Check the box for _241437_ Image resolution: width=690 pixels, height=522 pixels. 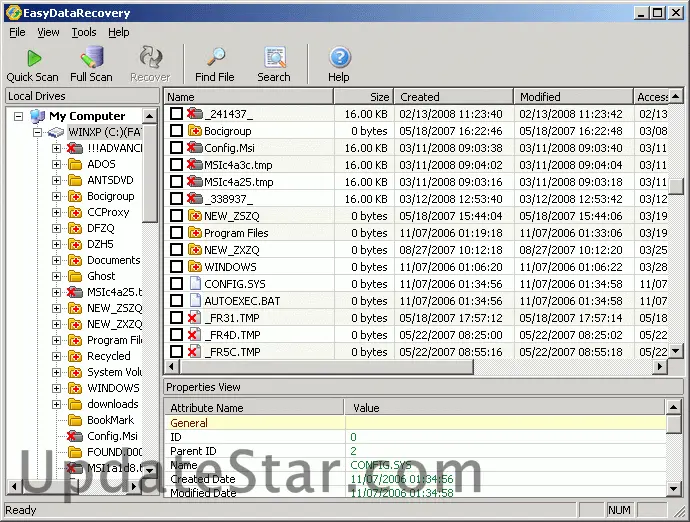pyautogui.click(x=176, y=114)
